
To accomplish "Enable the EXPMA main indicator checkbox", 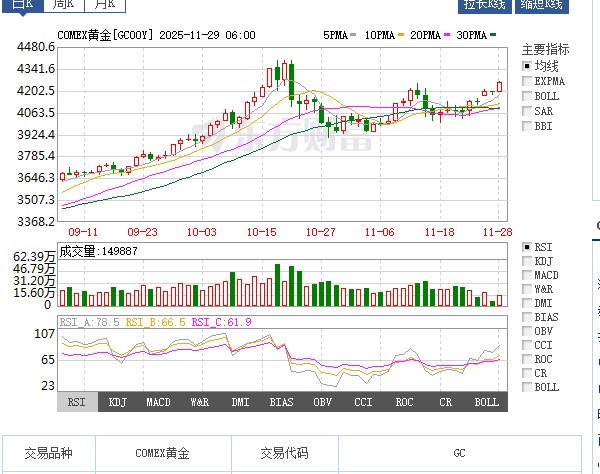I will point(527,81).
